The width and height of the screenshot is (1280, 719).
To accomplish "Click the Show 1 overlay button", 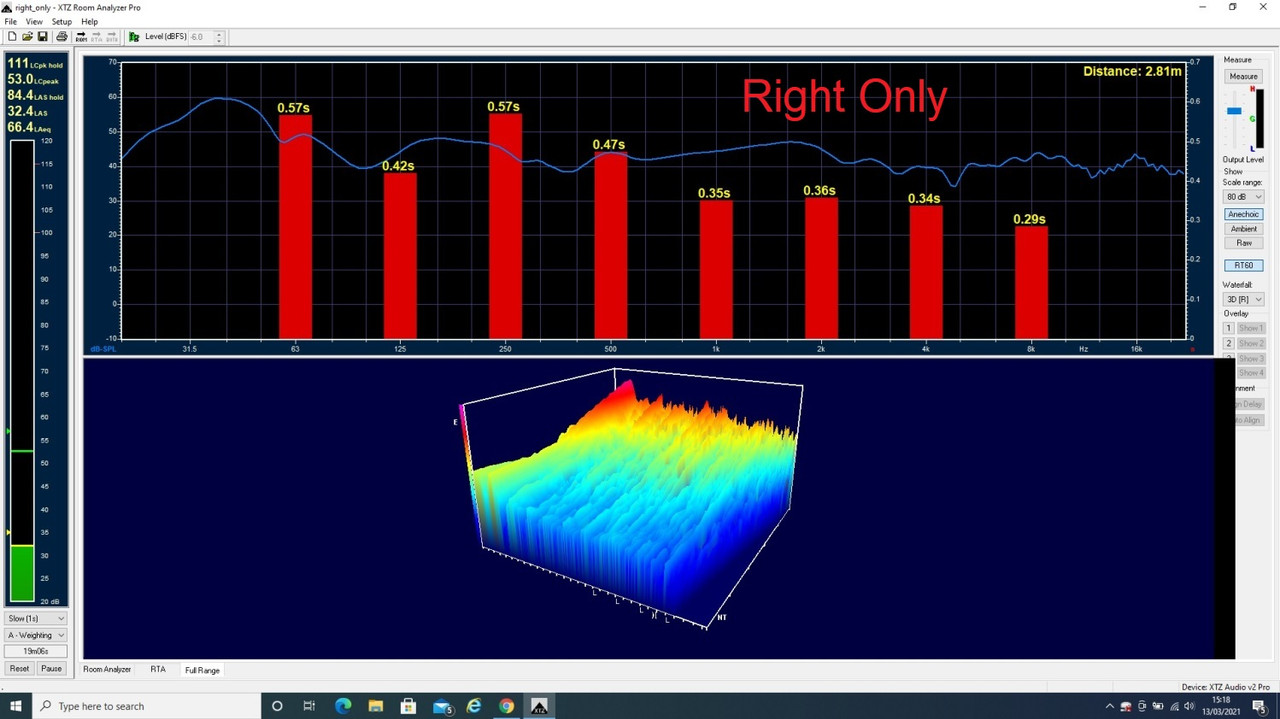I will pyautogui.click(x=1251, y=328).
